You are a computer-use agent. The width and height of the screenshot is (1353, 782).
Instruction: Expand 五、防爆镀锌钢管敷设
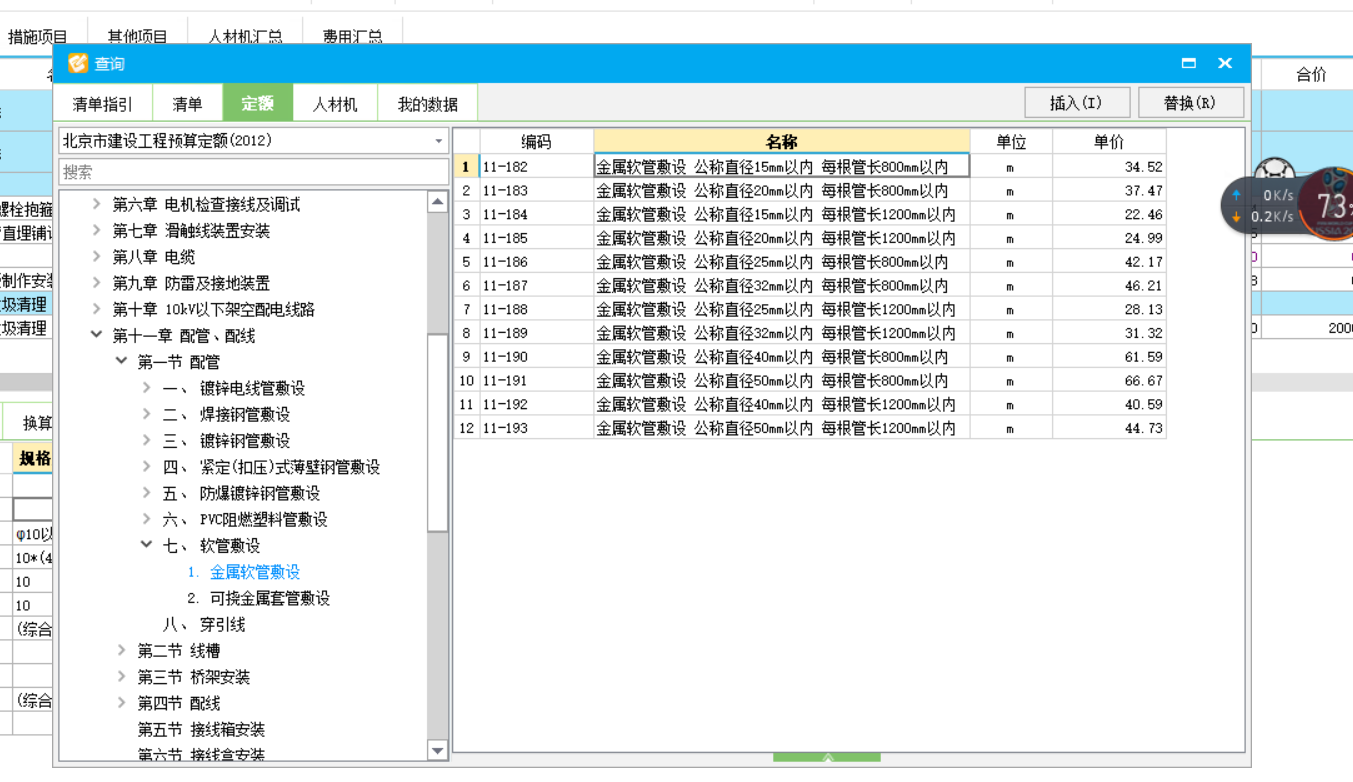point(147,493)
